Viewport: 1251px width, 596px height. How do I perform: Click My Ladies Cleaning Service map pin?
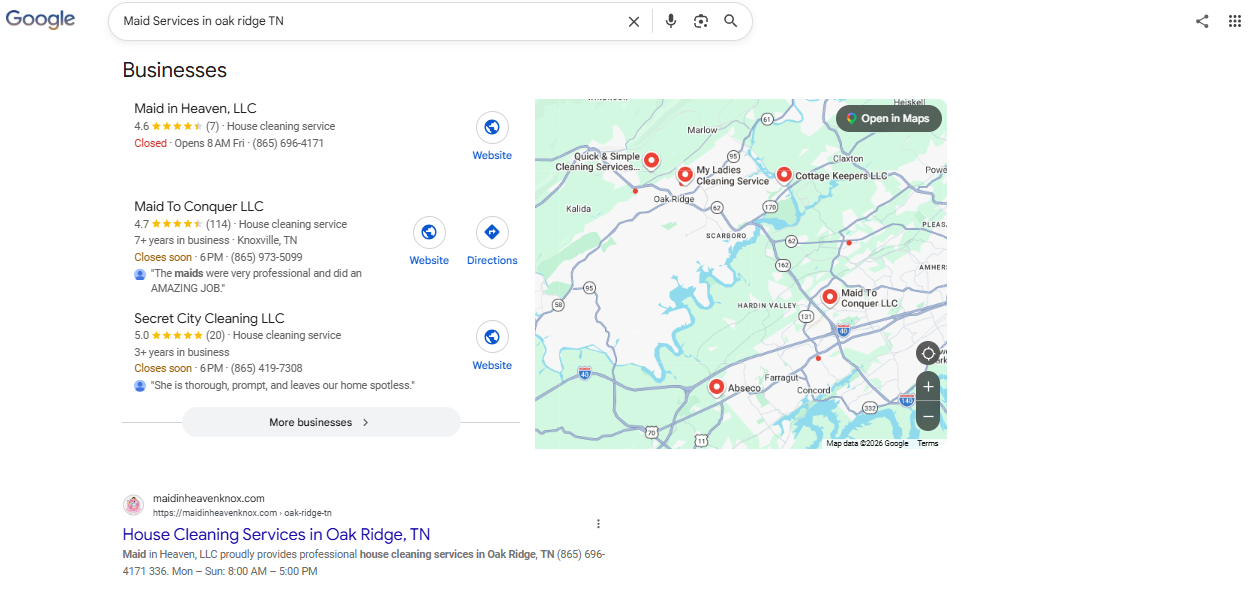[x=685, y=175]
